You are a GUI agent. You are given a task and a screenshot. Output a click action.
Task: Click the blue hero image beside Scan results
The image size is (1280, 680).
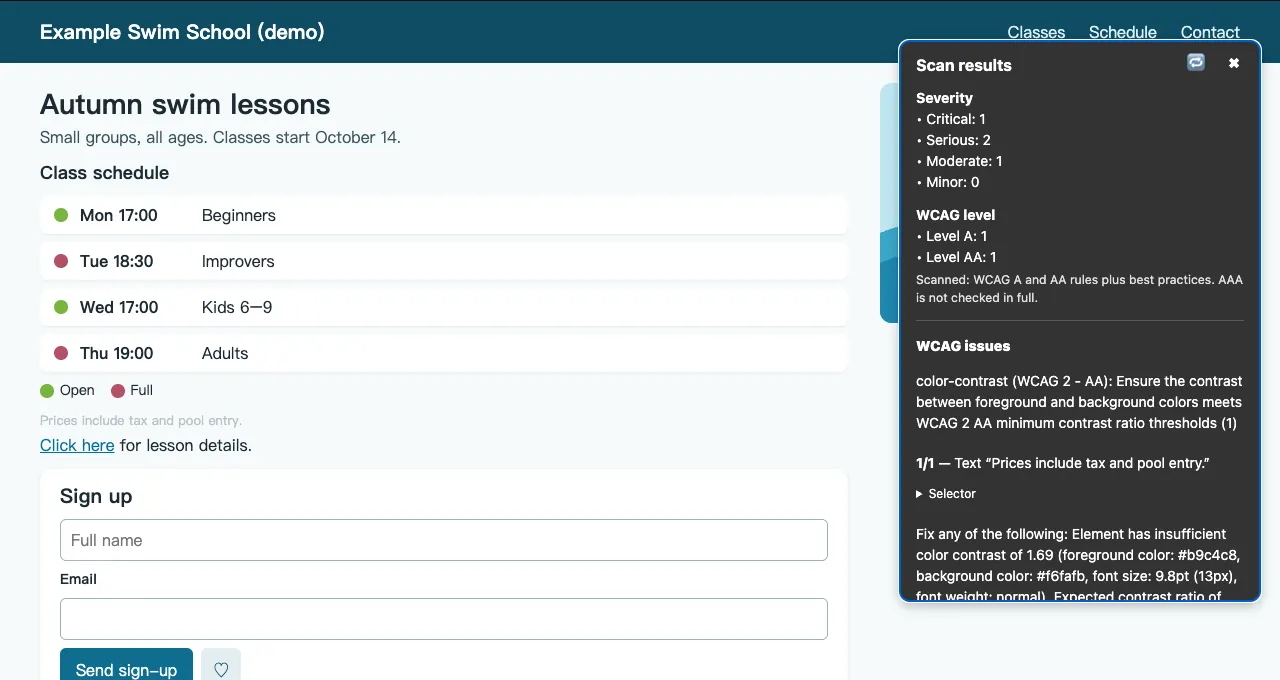[889, 203]
